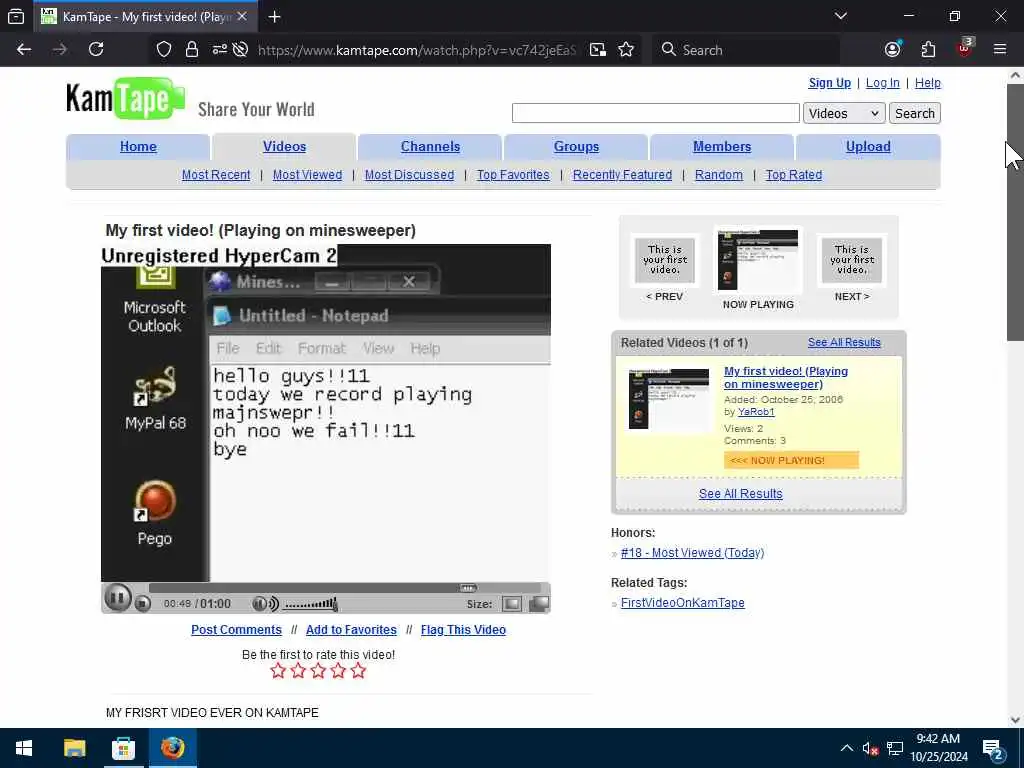The width and height of the screenshot is (1024, 768).
Task: Open the Firefox account icon
Action: [x=893, y=50]
